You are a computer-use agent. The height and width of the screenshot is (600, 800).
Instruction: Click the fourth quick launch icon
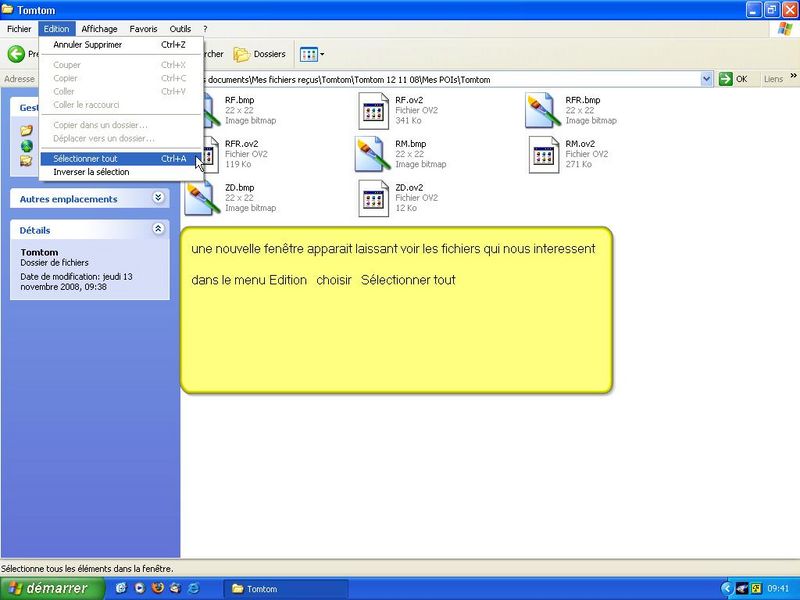(176, 588)
